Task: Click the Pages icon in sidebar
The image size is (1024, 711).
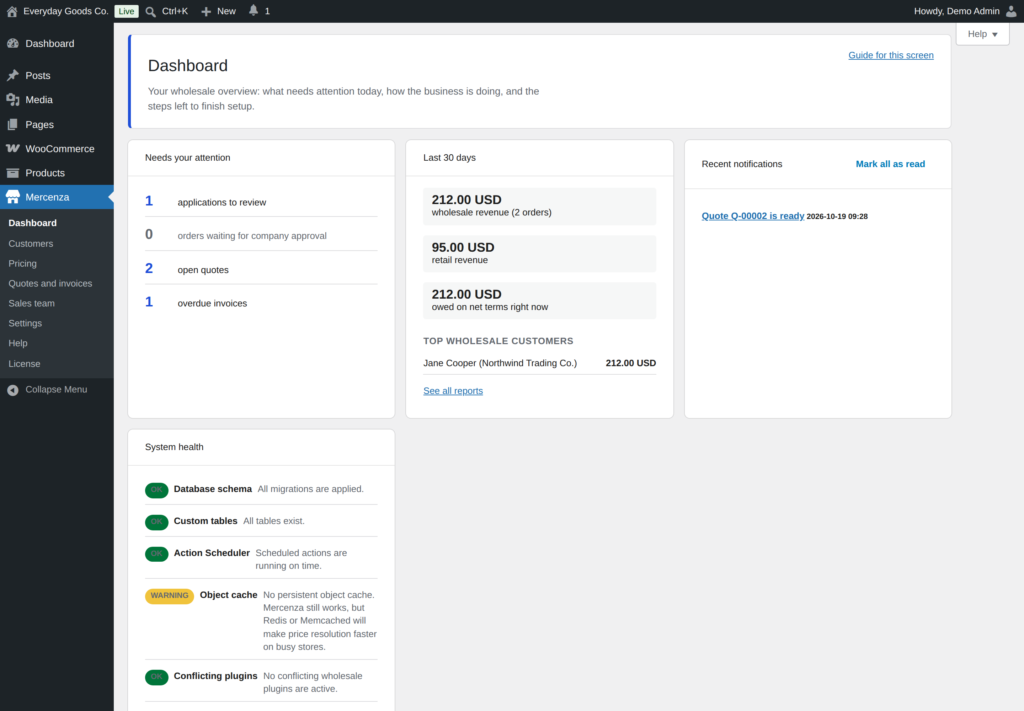Action: coord(12,124)
